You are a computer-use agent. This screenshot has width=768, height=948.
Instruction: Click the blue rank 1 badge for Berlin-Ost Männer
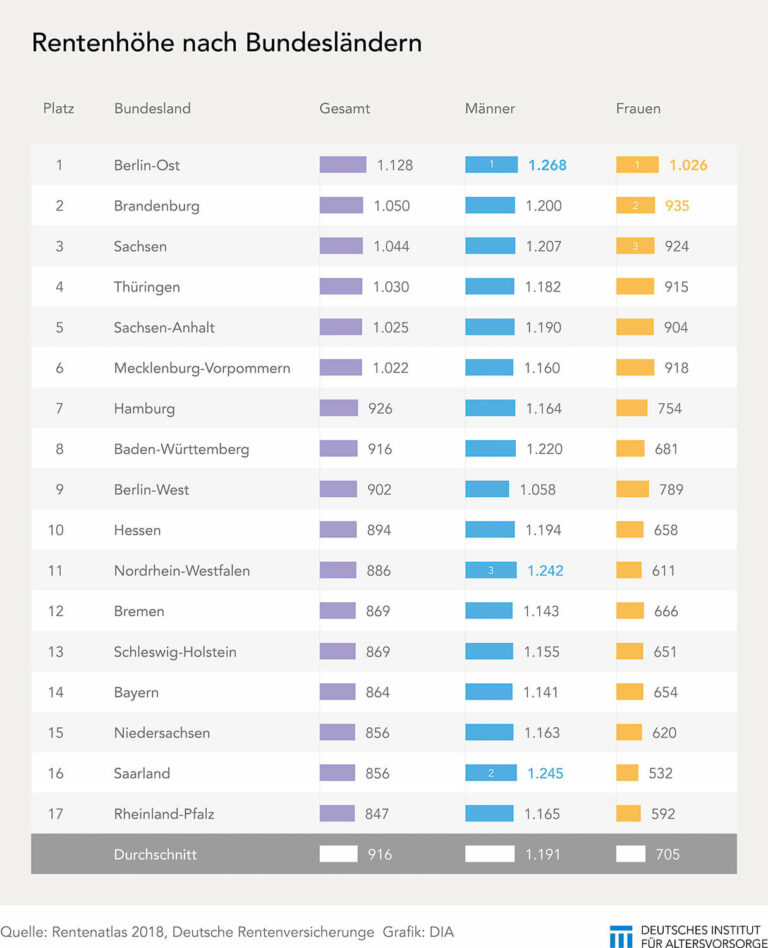click(x=491, y=164)
